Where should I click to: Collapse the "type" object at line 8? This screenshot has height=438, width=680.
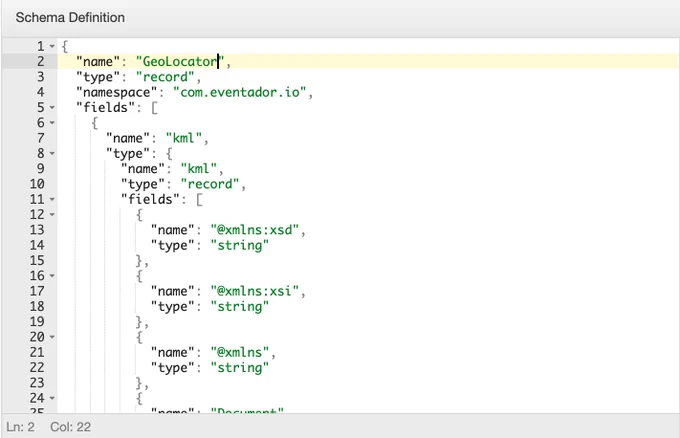coord(52,153)
